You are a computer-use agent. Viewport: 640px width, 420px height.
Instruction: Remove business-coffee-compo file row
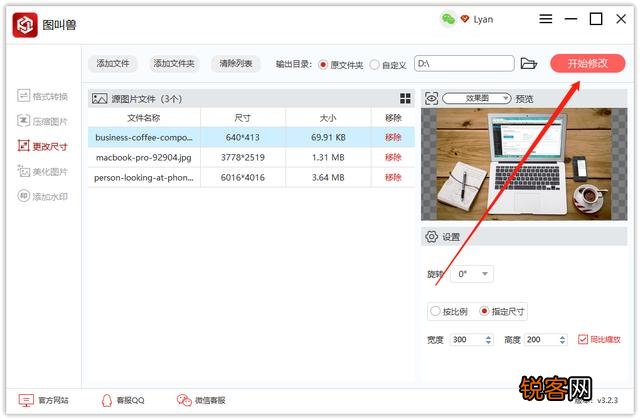click(393, 138)
